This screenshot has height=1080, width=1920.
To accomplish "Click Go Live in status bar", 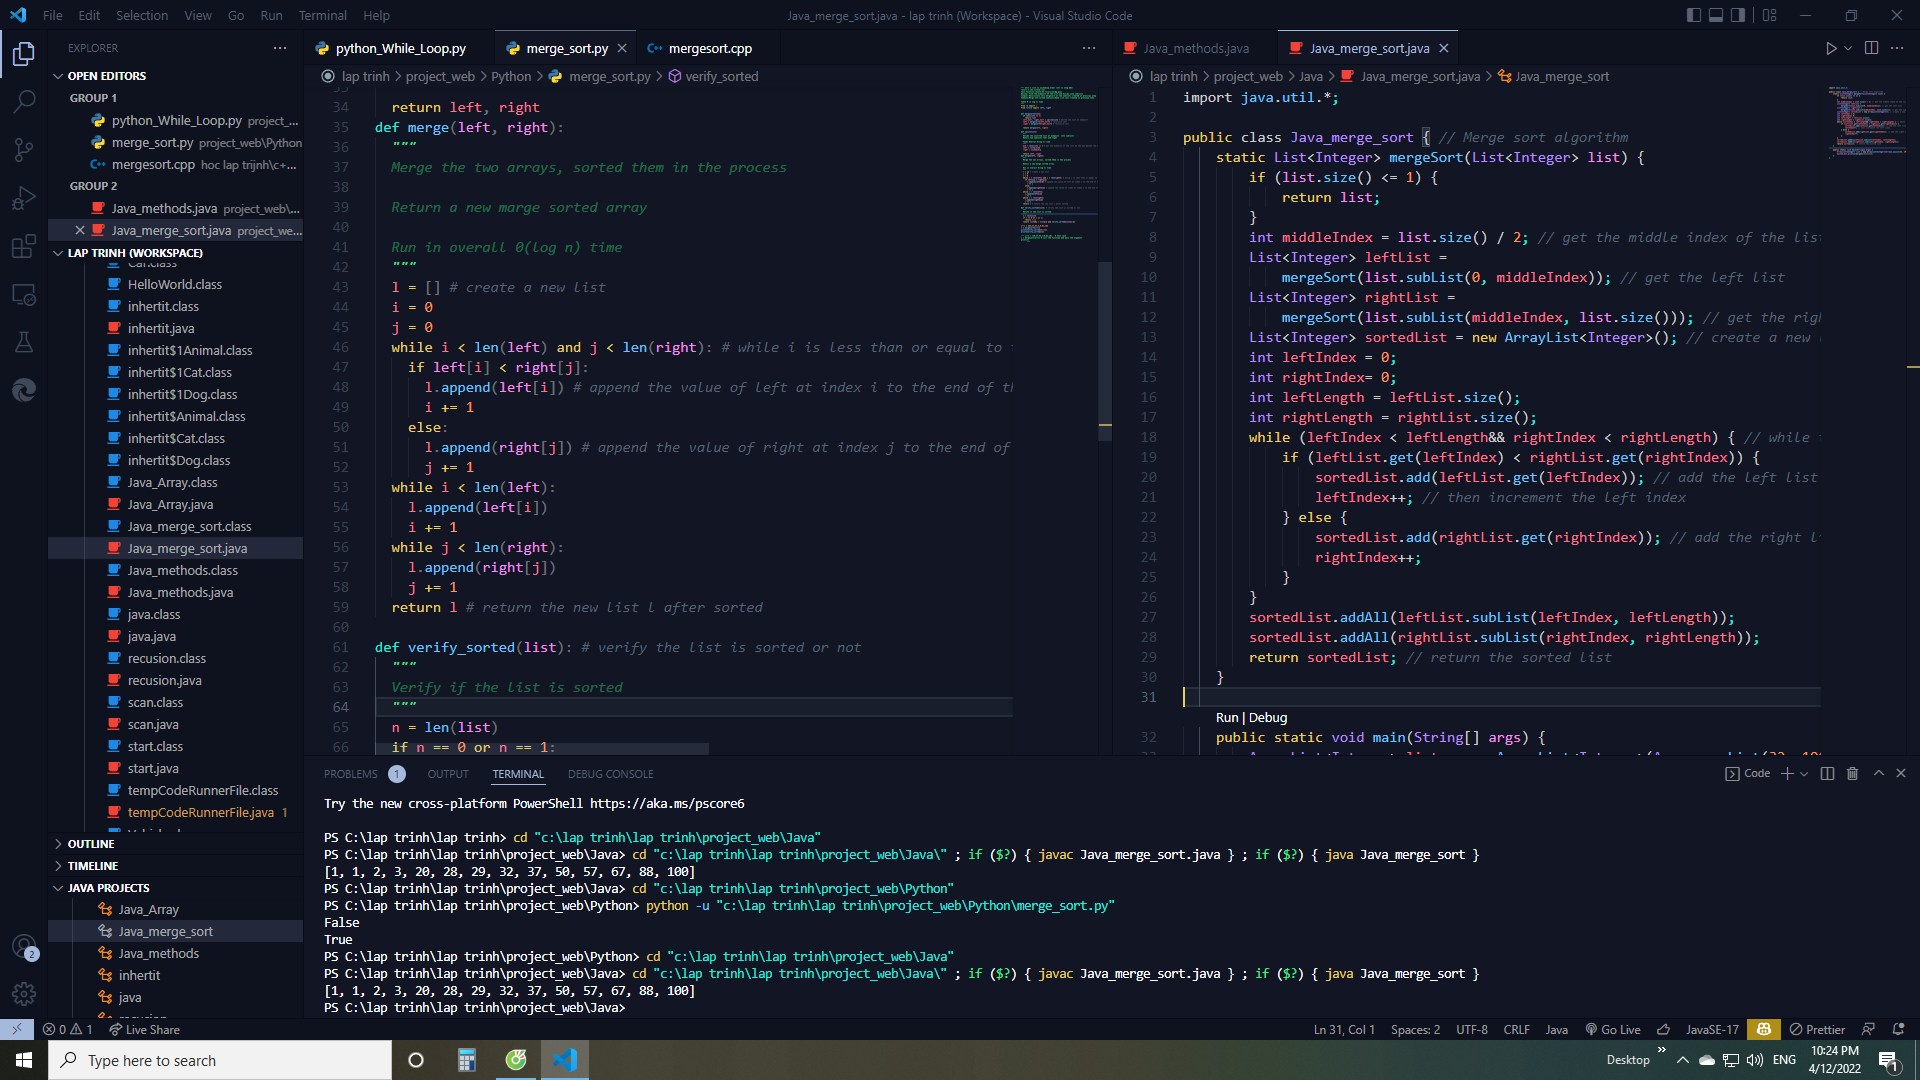I will 1613,1029.
